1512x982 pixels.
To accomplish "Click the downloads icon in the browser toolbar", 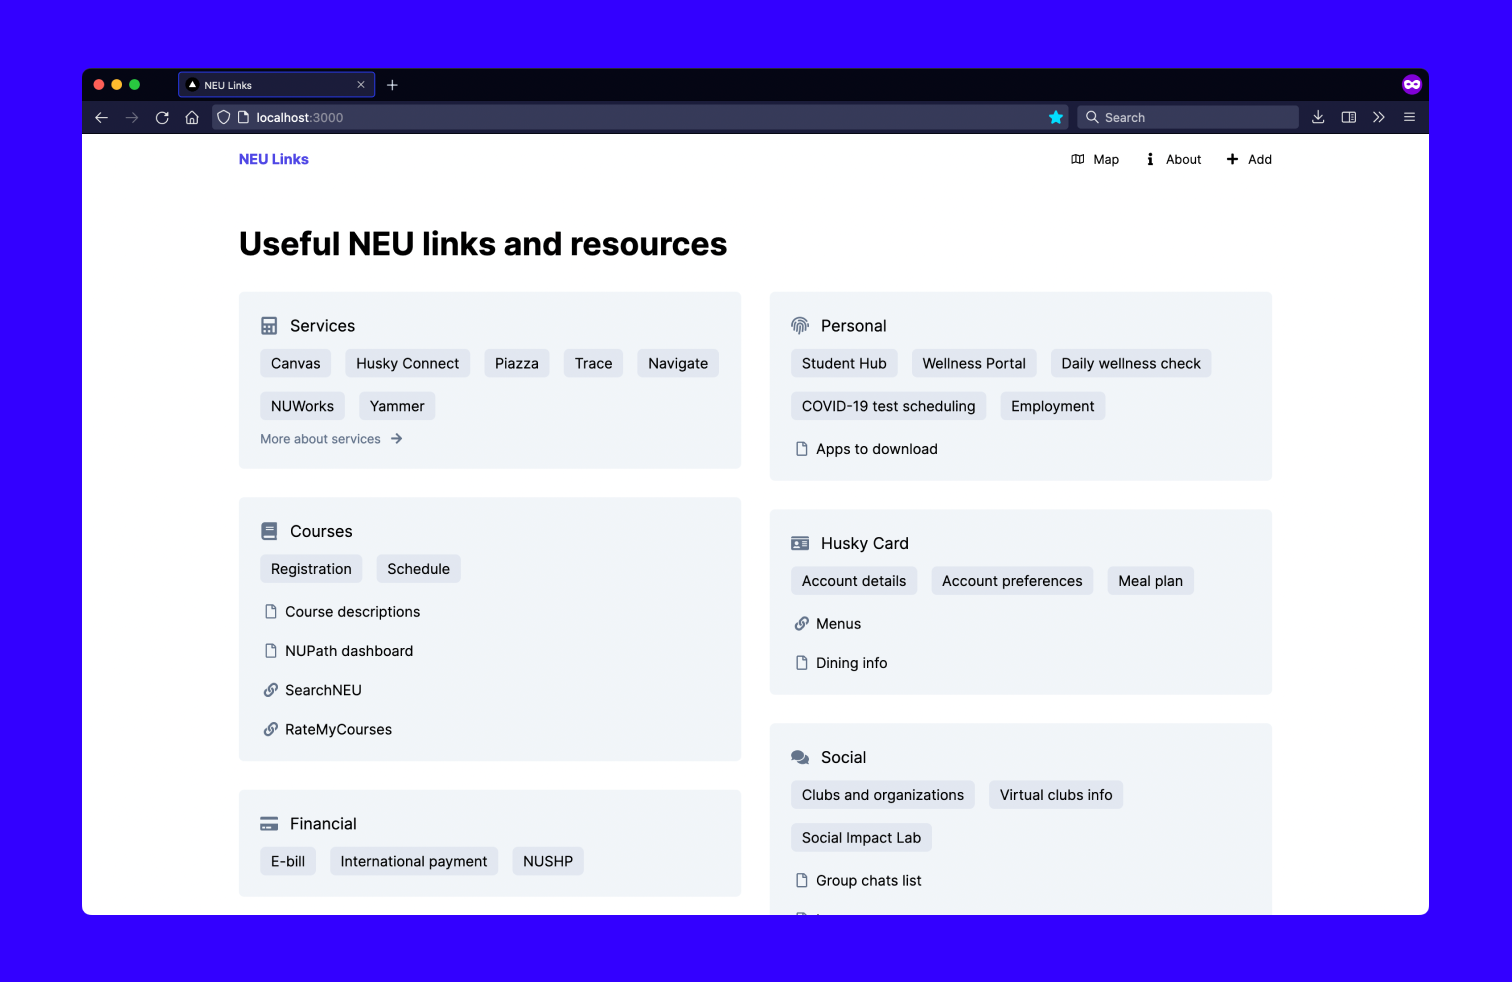I will (1318, 117).
